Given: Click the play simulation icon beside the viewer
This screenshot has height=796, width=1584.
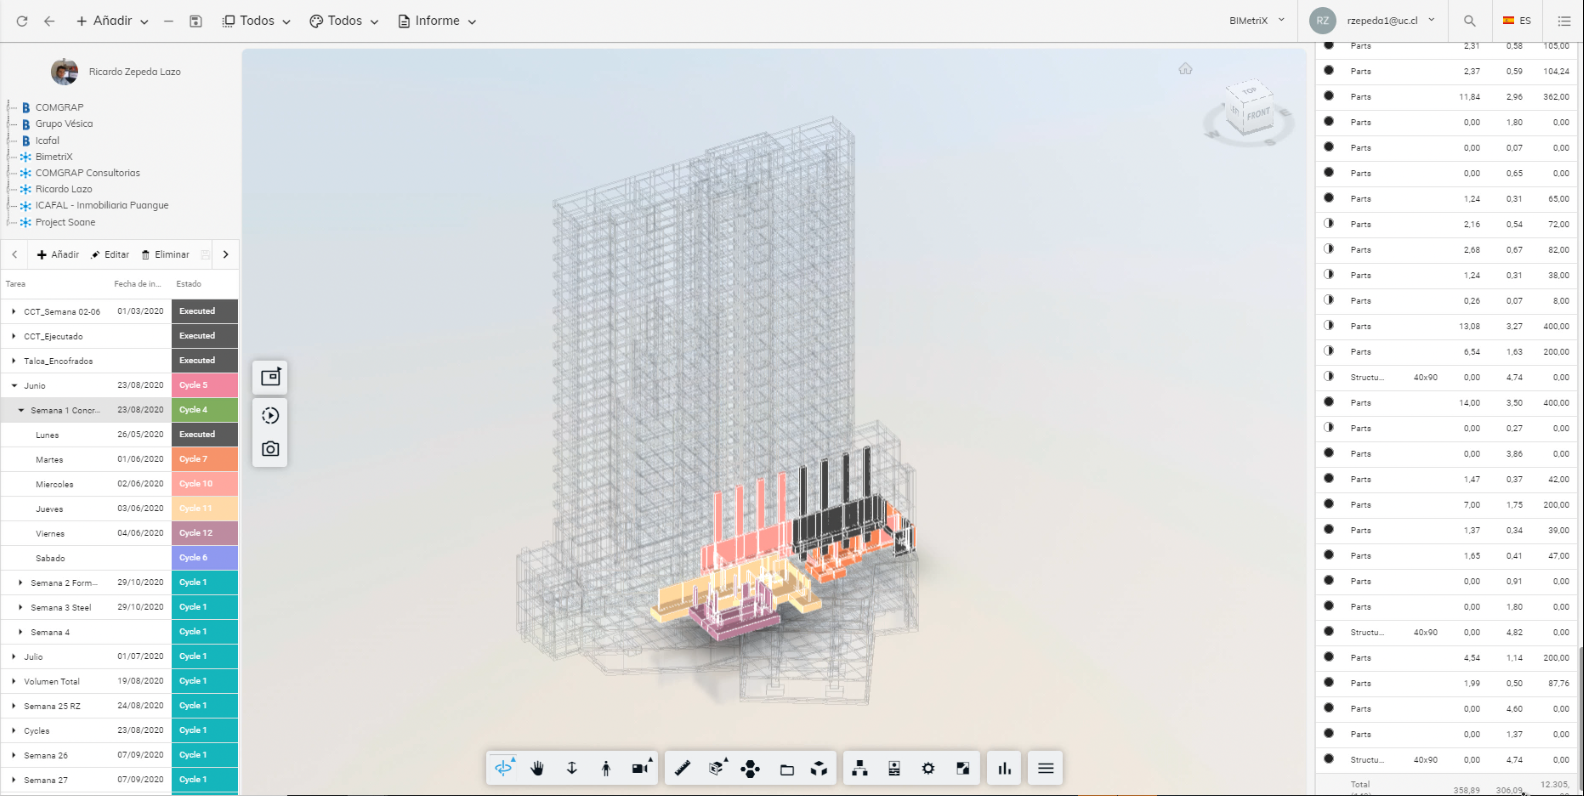Looking at the screenshot, I should [270, 415].
